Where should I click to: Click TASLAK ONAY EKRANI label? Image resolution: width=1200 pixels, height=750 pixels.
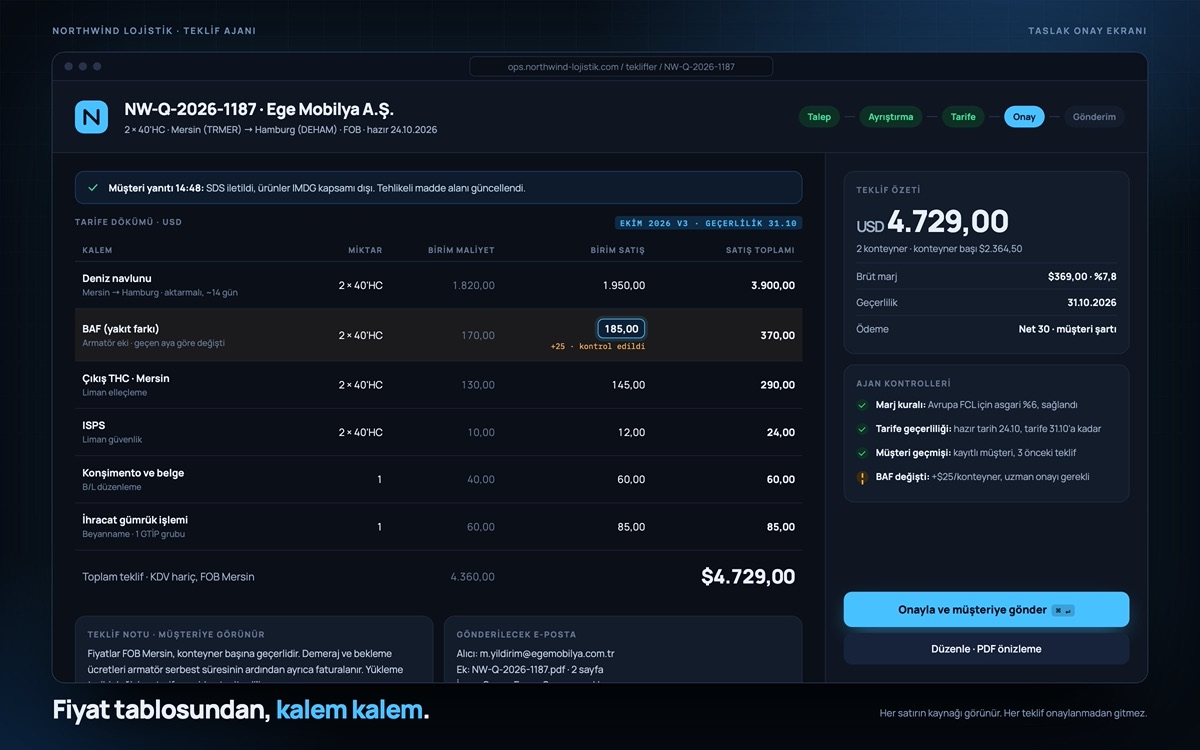pos(1087,31)
